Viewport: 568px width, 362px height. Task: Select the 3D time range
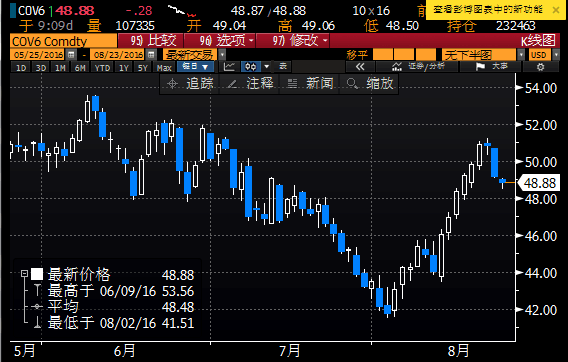pyautogui.click(x=41, y=67)
